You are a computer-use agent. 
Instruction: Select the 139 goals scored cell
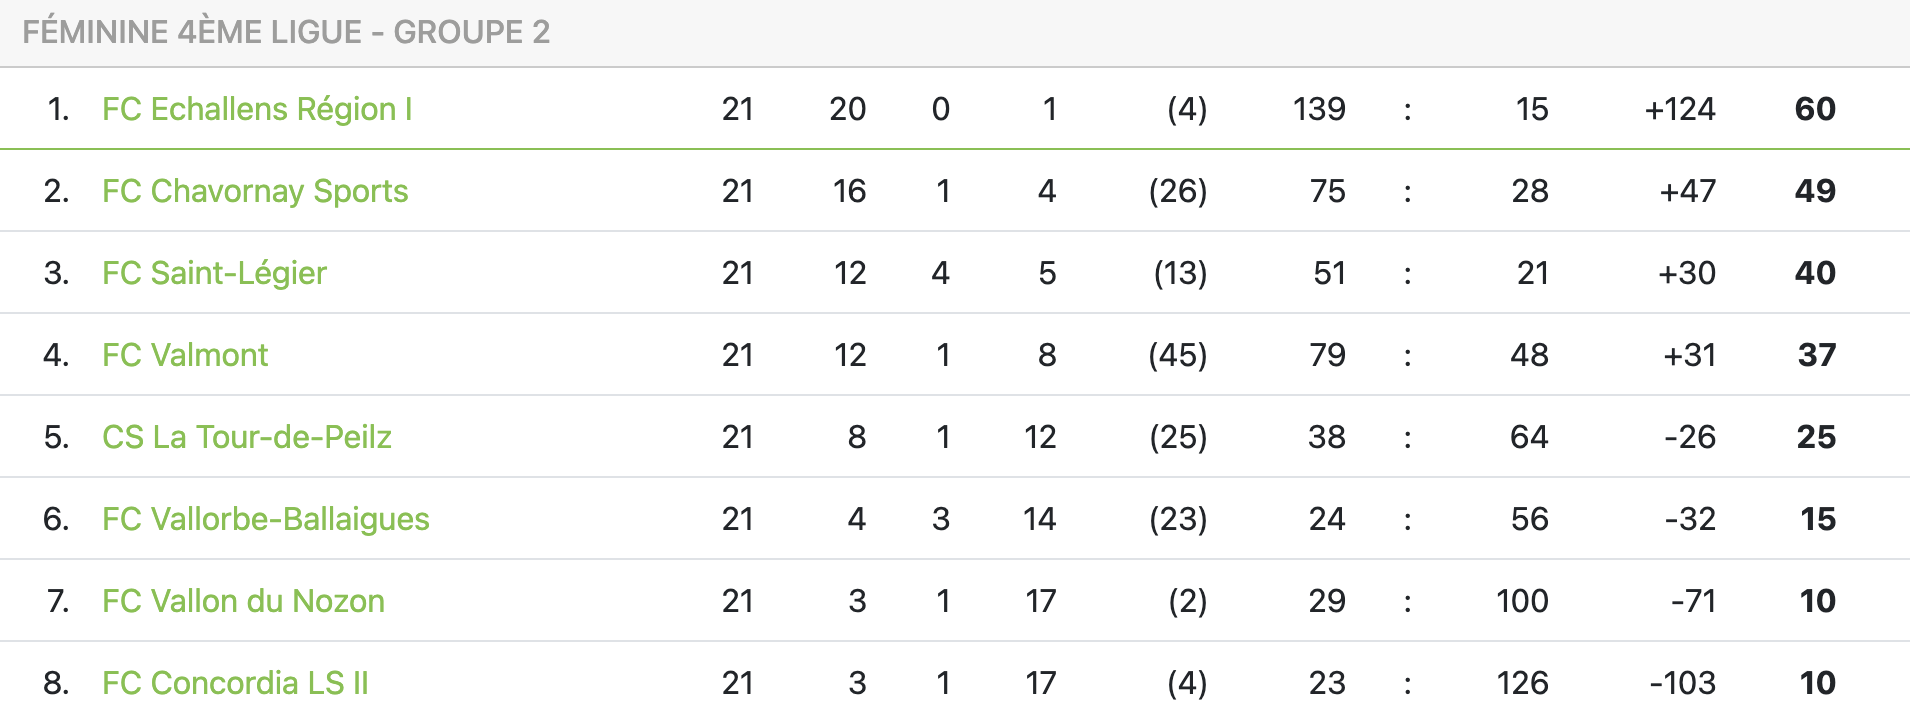point(1319,109)
